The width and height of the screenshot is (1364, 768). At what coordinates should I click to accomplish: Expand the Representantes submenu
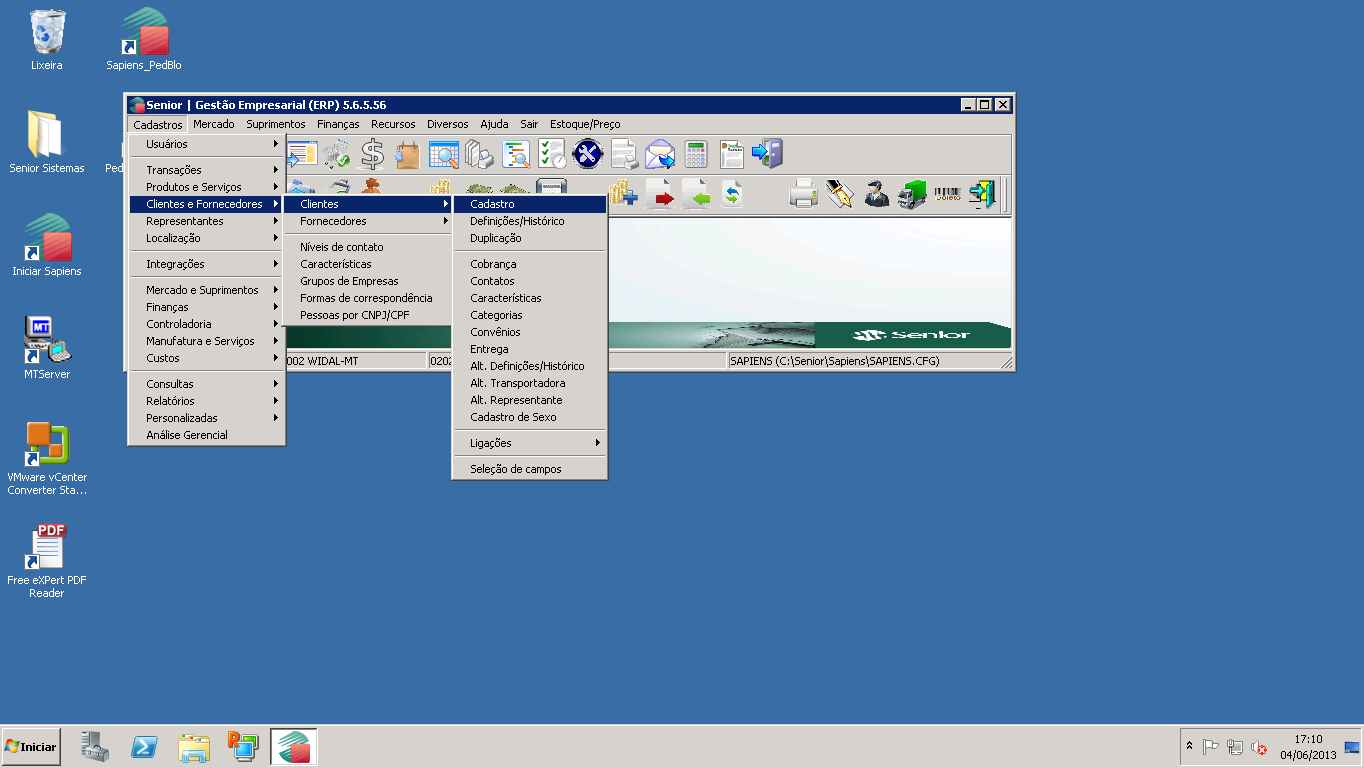pyautogui.click(x=207, y=221)
